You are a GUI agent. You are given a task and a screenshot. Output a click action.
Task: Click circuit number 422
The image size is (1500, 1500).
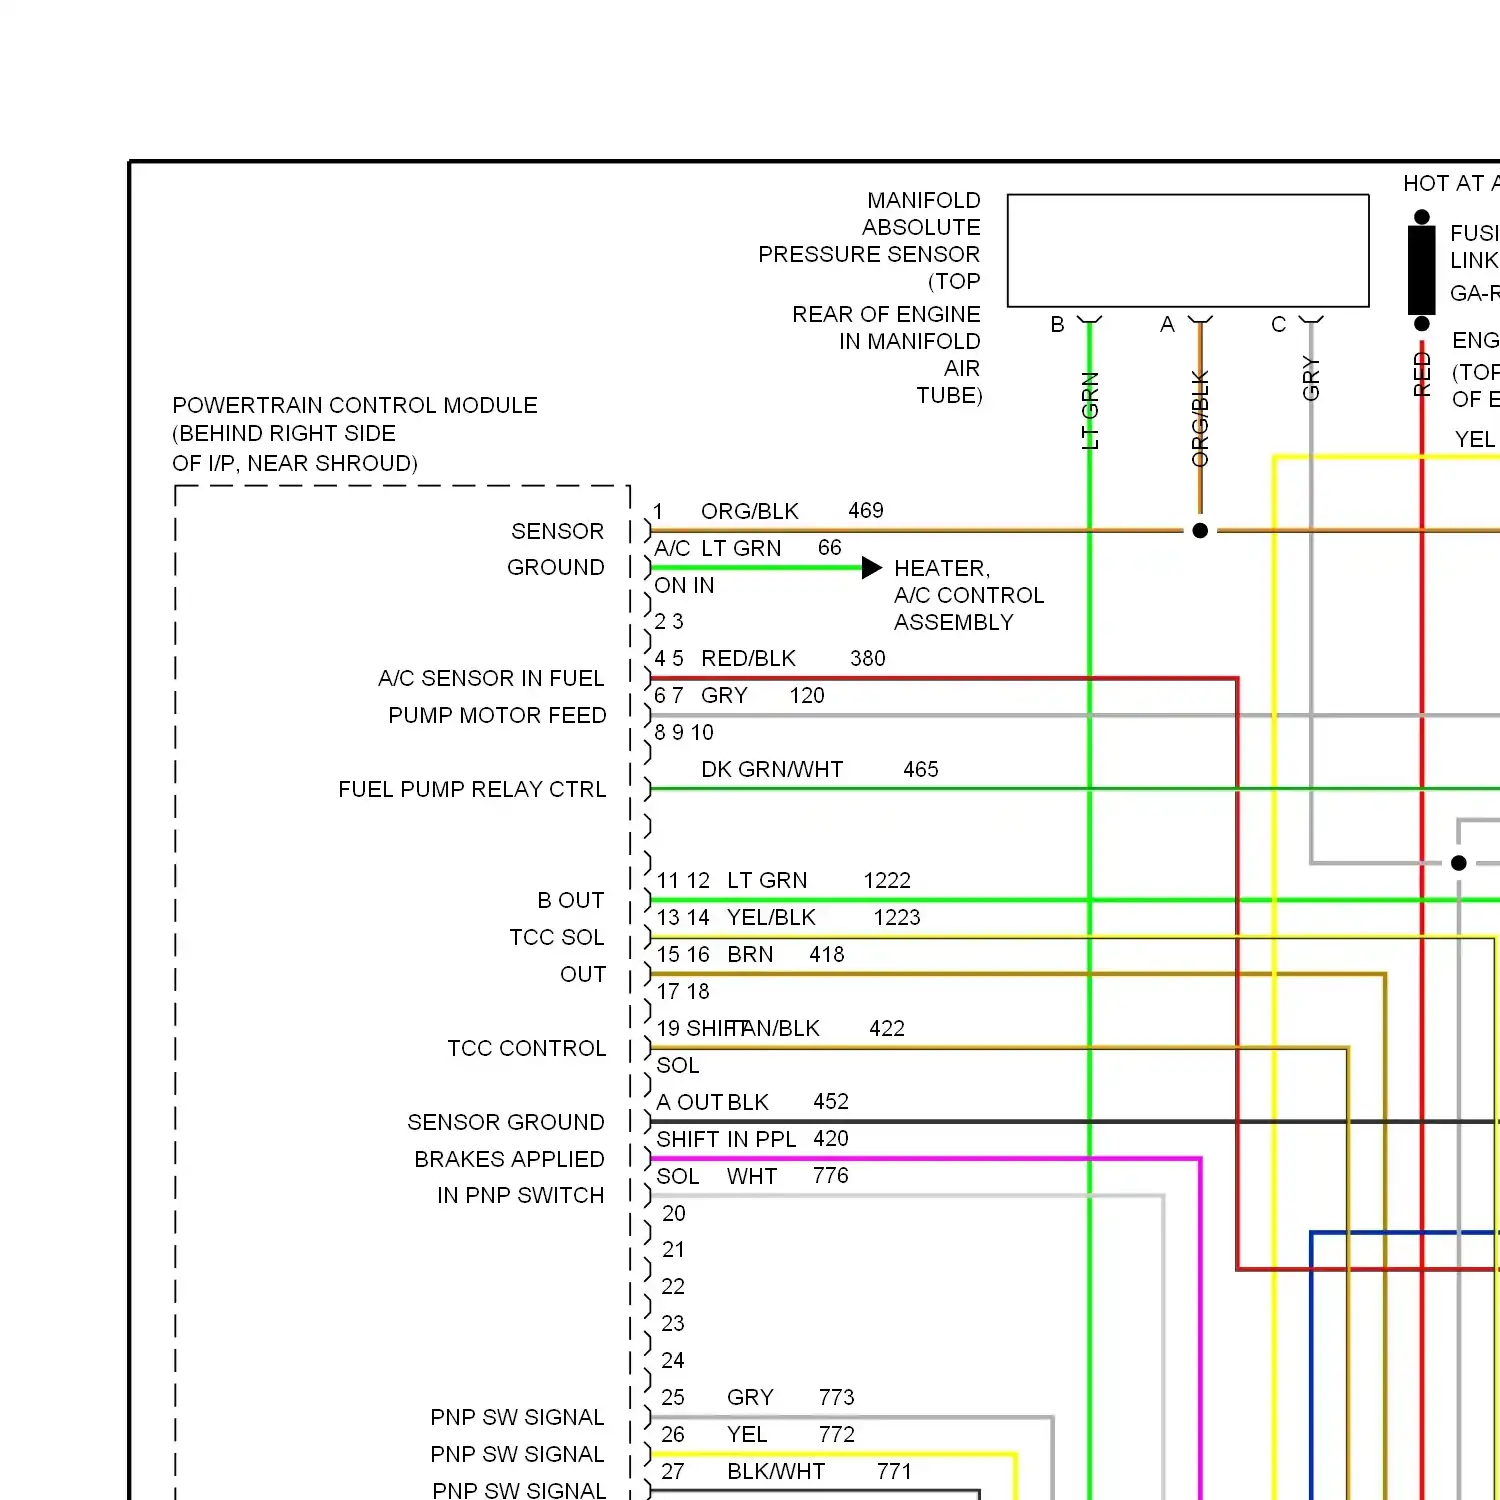(887, 1028)
